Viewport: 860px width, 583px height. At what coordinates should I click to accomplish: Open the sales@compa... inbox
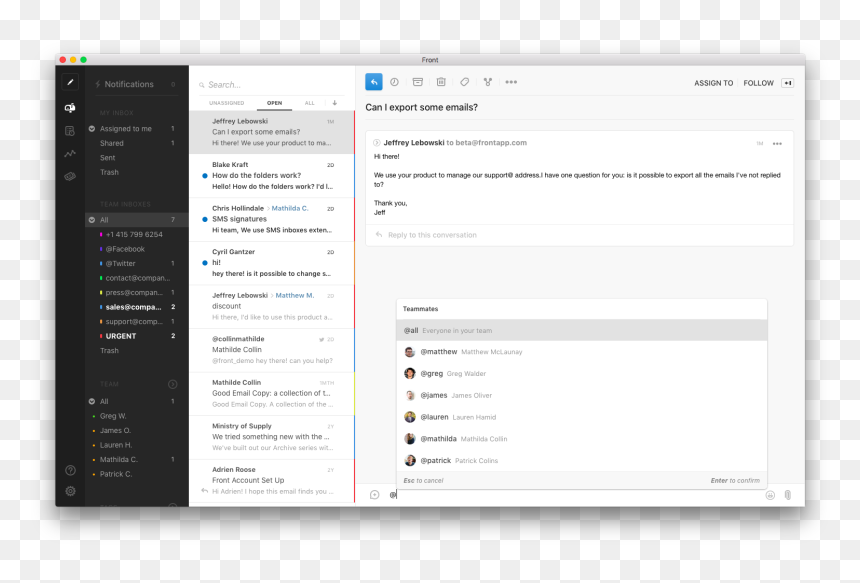(135, 307)
